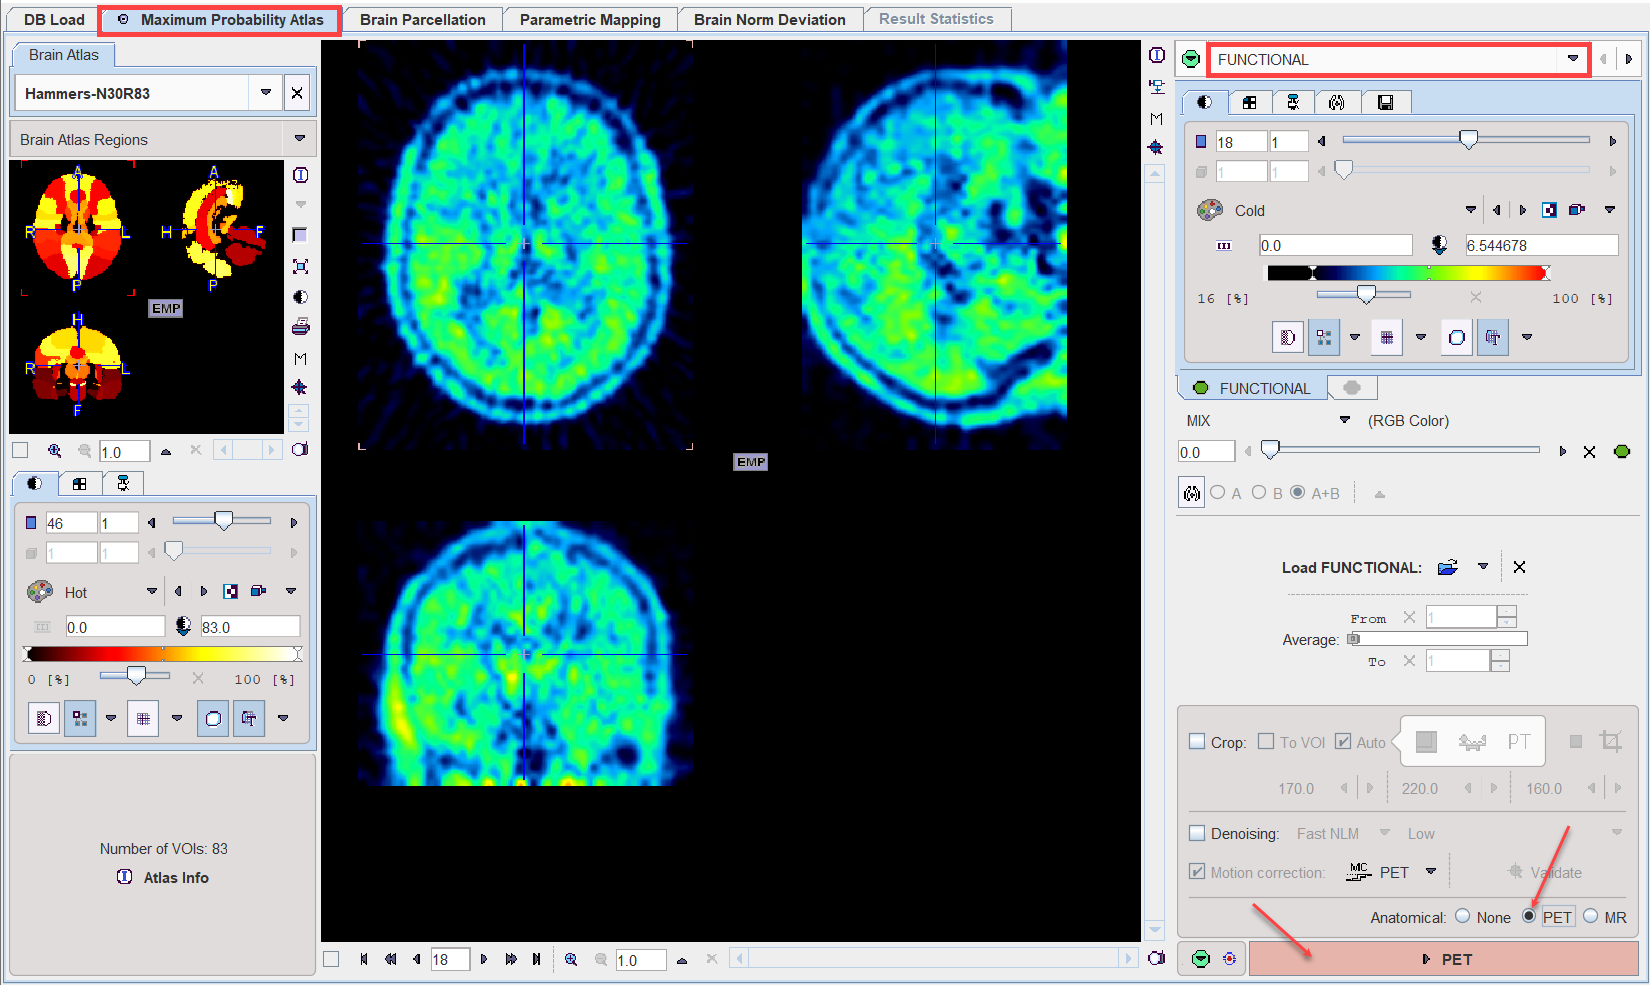Choose the A+B fusion radio option
Viewport: 1650px width, 985px height.
click(1298, 492)
